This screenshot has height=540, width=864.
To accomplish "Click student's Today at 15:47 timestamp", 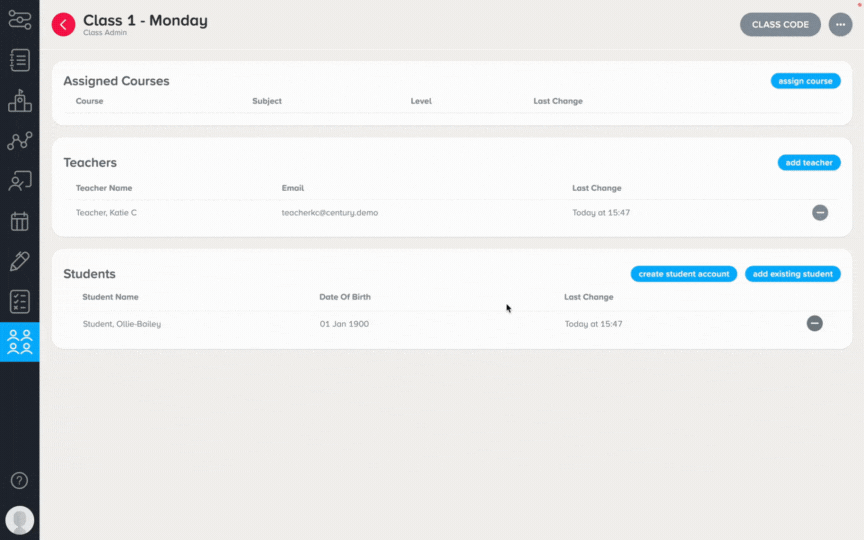I will [593, 323].
